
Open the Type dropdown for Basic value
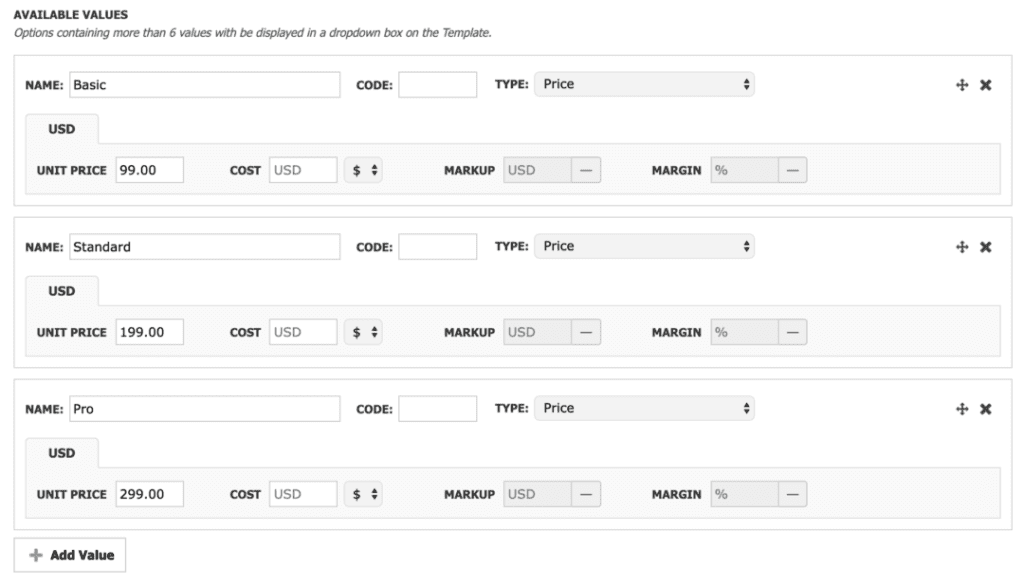coord(645,85)
